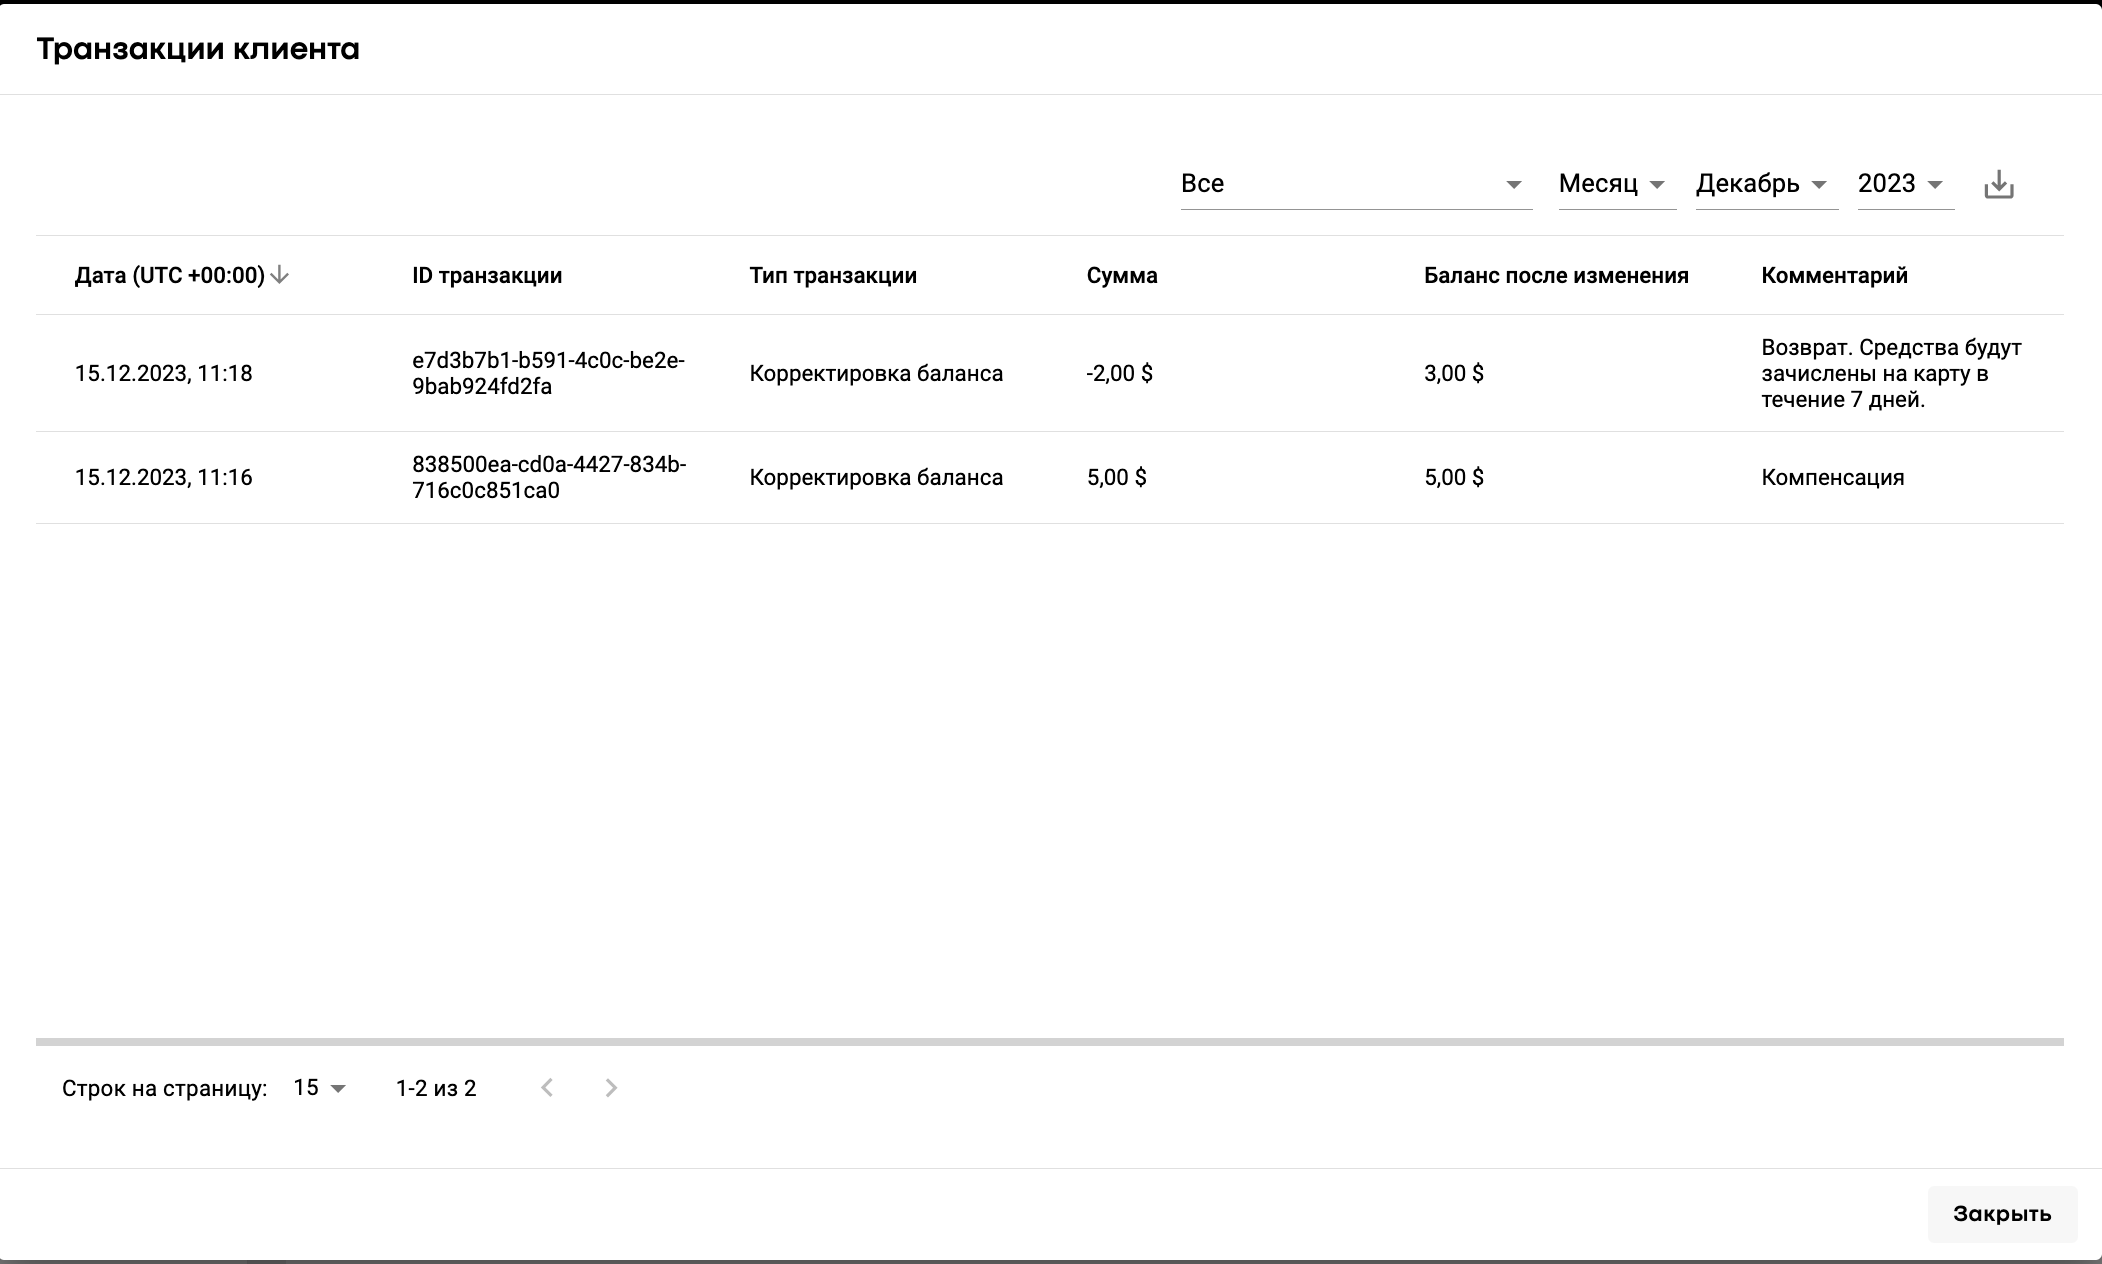Click the download transactions export icon
This screenshot has height=1264, width=2102.
tap(1998, 185)
